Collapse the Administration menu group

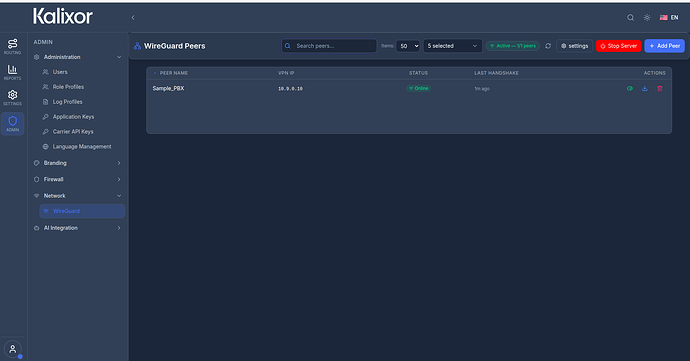click(x=78, y=57)
